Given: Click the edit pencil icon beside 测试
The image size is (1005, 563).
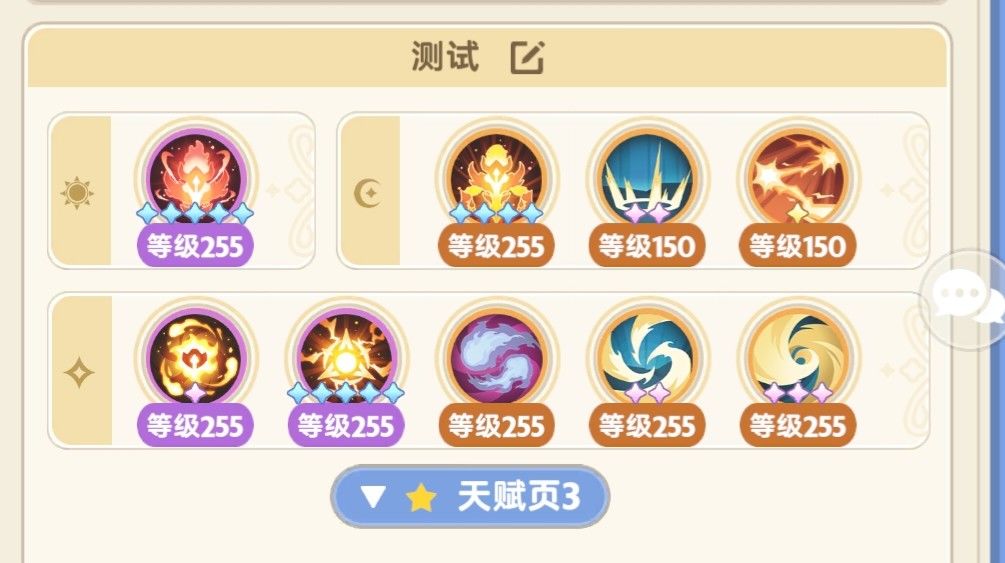Looking at the screenshot, I should click(527, 58).
